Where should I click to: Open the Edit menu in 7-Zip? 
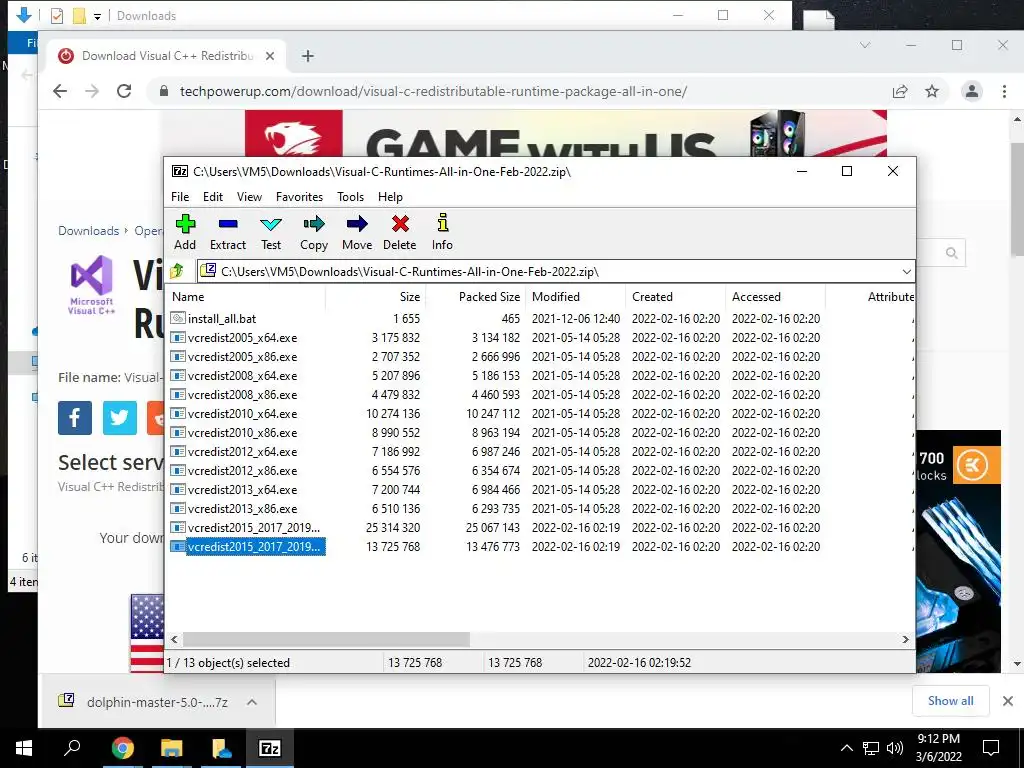[213, 197]
